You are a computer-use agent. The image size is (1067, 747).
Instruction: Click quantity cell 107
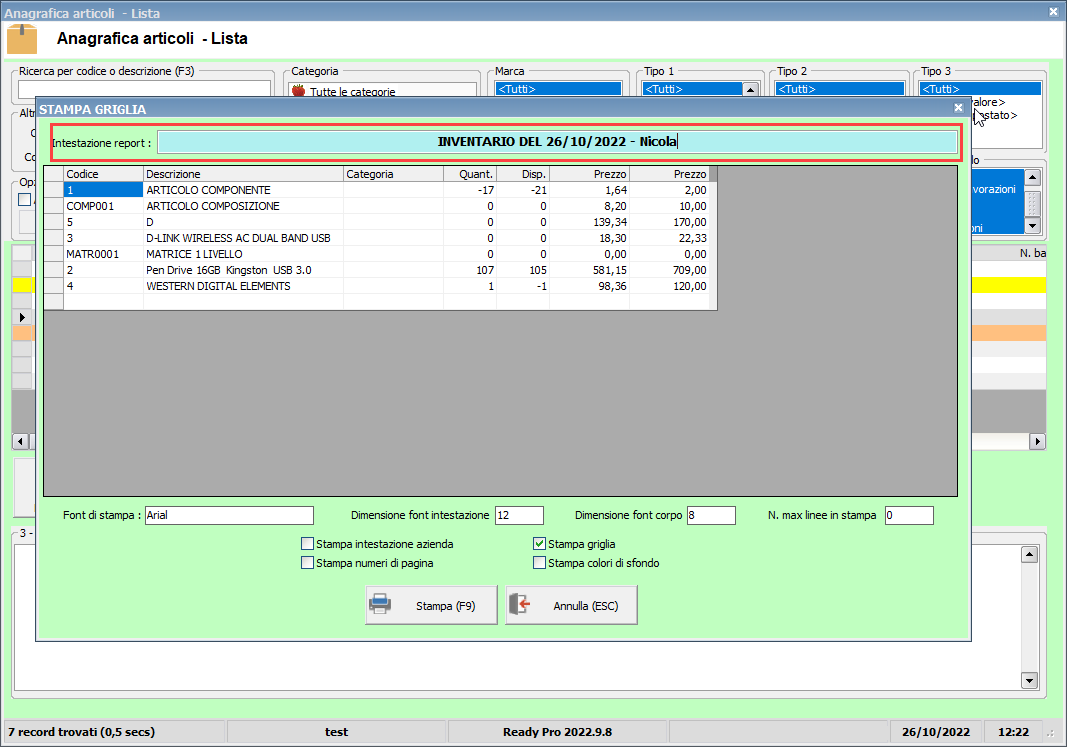(x=470, y=270)
